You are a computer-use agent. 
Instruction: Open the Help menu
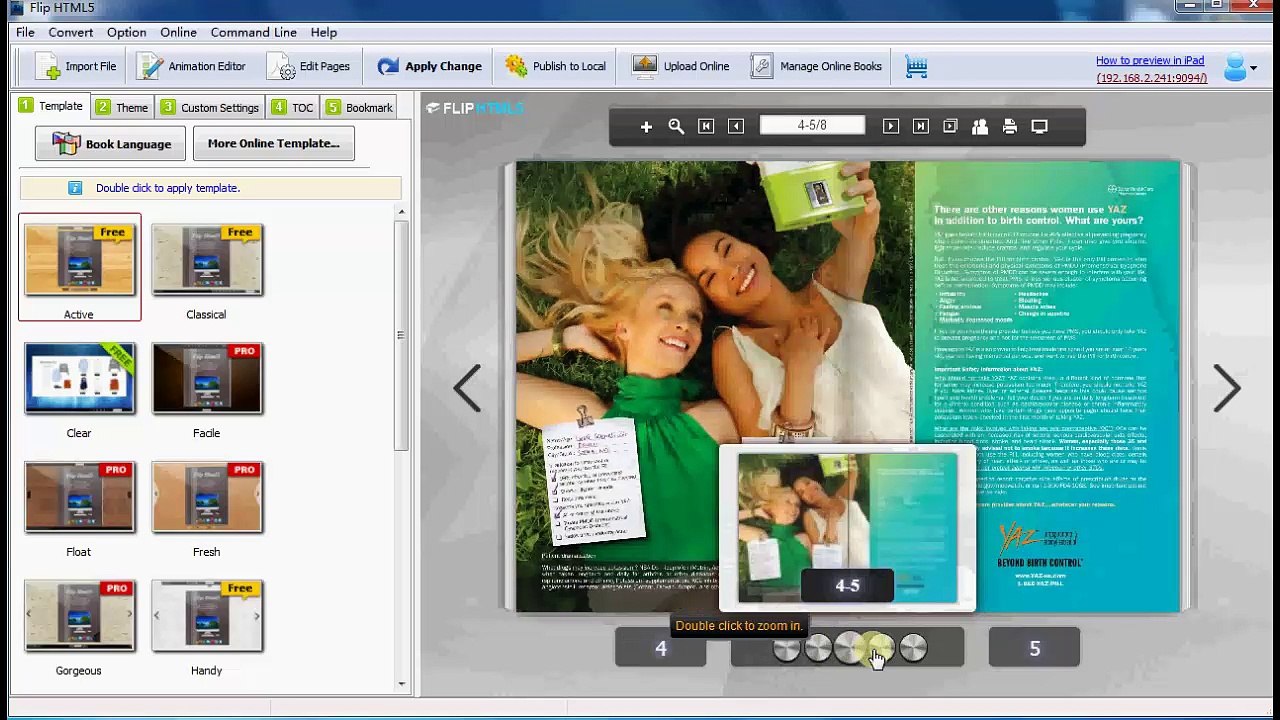[x=324, y=32]
